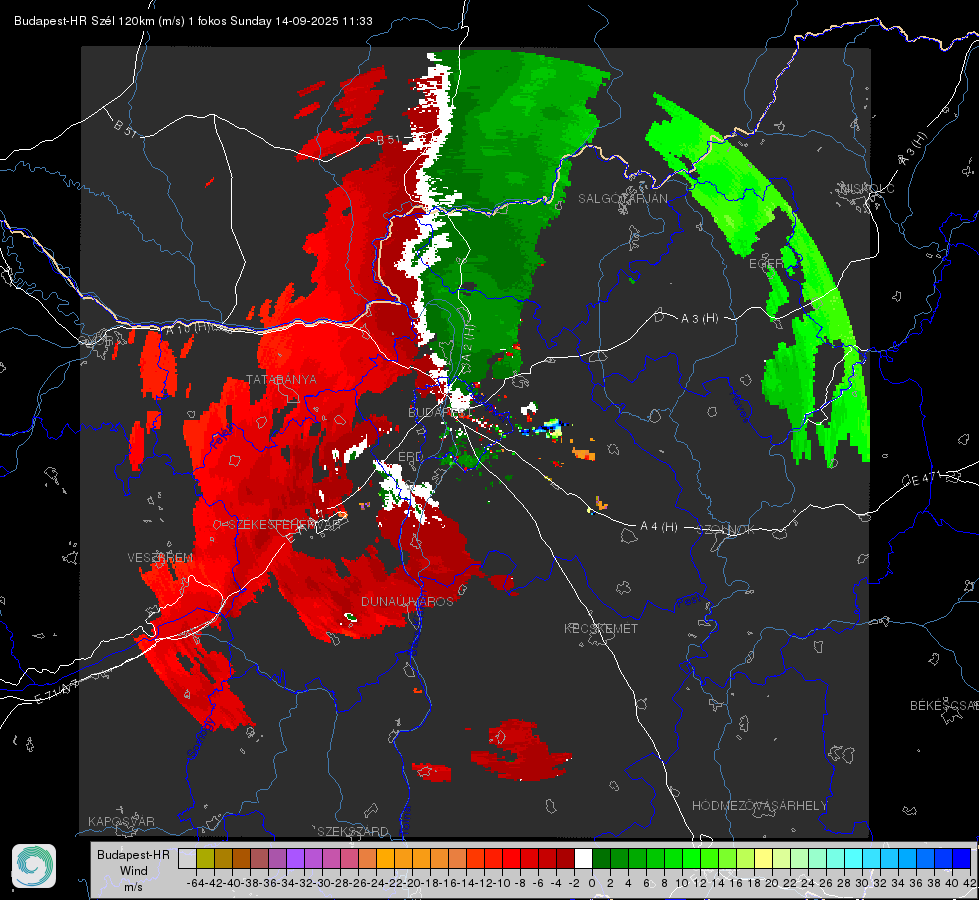Screen dimensions: 979x900
Task: Select the lime swatch between 14 and 16
Action: pos(727,858)
